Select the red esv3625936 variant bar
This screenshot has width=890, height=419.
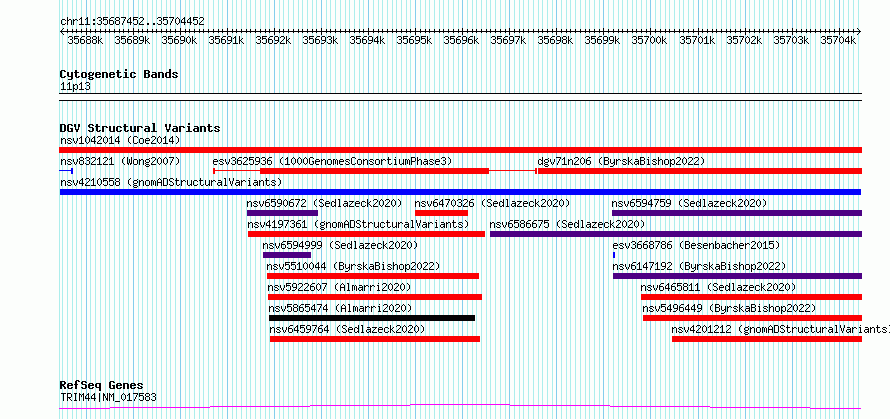pyautogui.click(x=374, y=171)
